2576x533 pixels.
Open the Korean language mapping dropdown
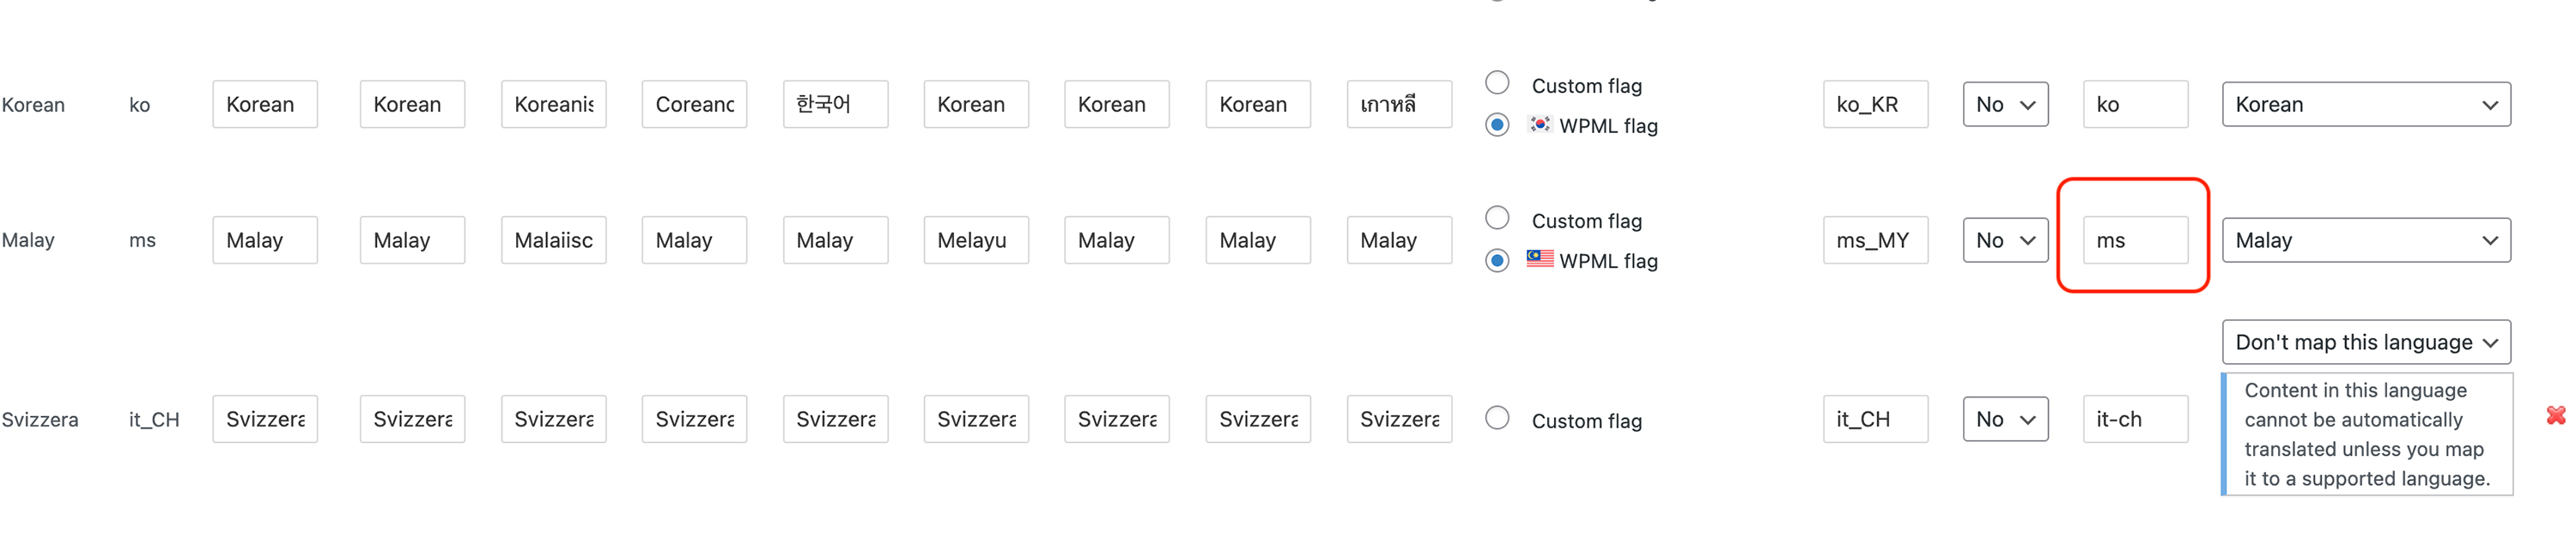tap(2366, 104)
